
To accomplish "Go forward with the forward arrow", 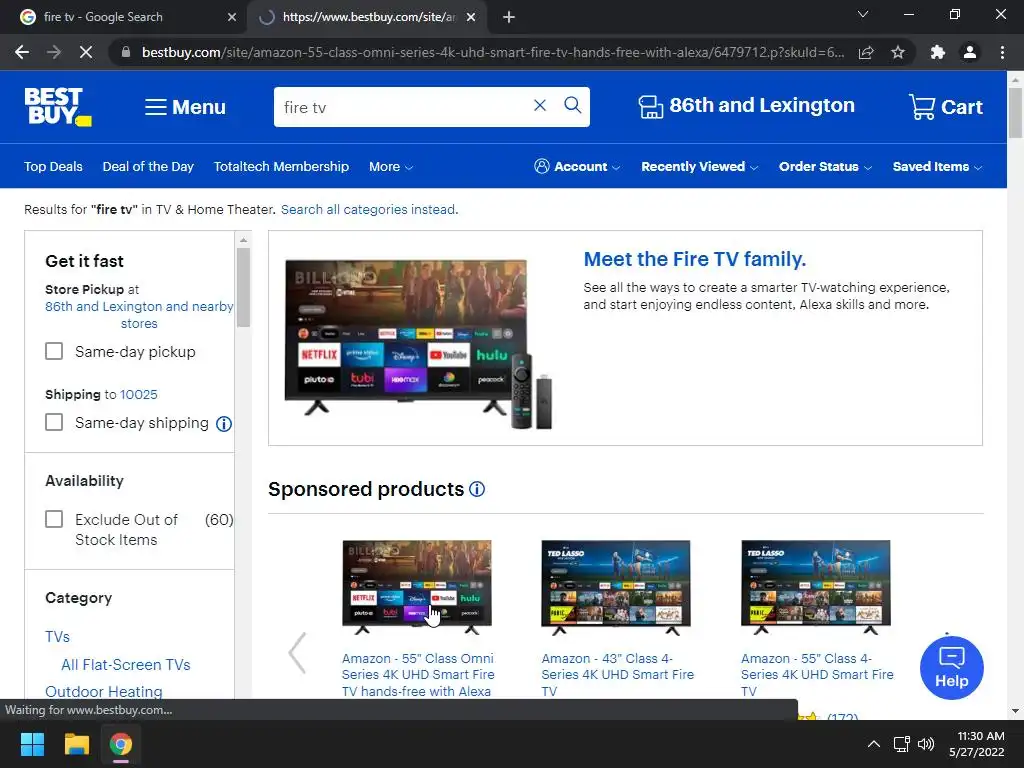I will coord(54,52).
